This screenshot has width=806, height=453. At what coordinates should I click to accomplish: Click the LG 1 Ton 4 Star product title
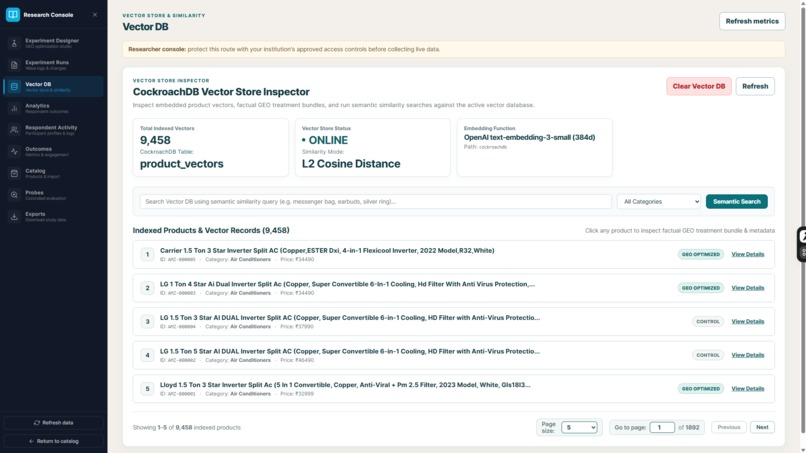click(x=347, y=284)
